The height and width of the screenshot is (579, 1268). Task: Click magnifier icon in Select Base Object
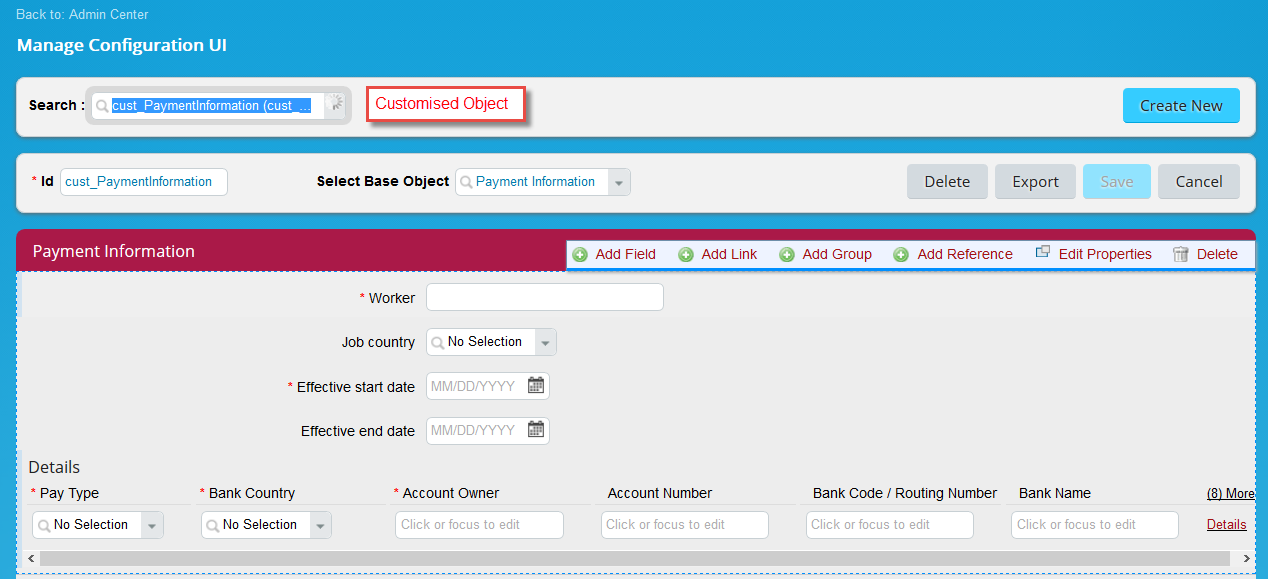coord(466,182)
